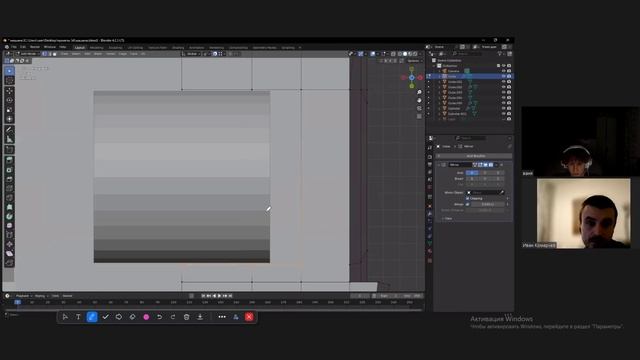Open the World properties tab
640x360 pixels.
point(430,187)
